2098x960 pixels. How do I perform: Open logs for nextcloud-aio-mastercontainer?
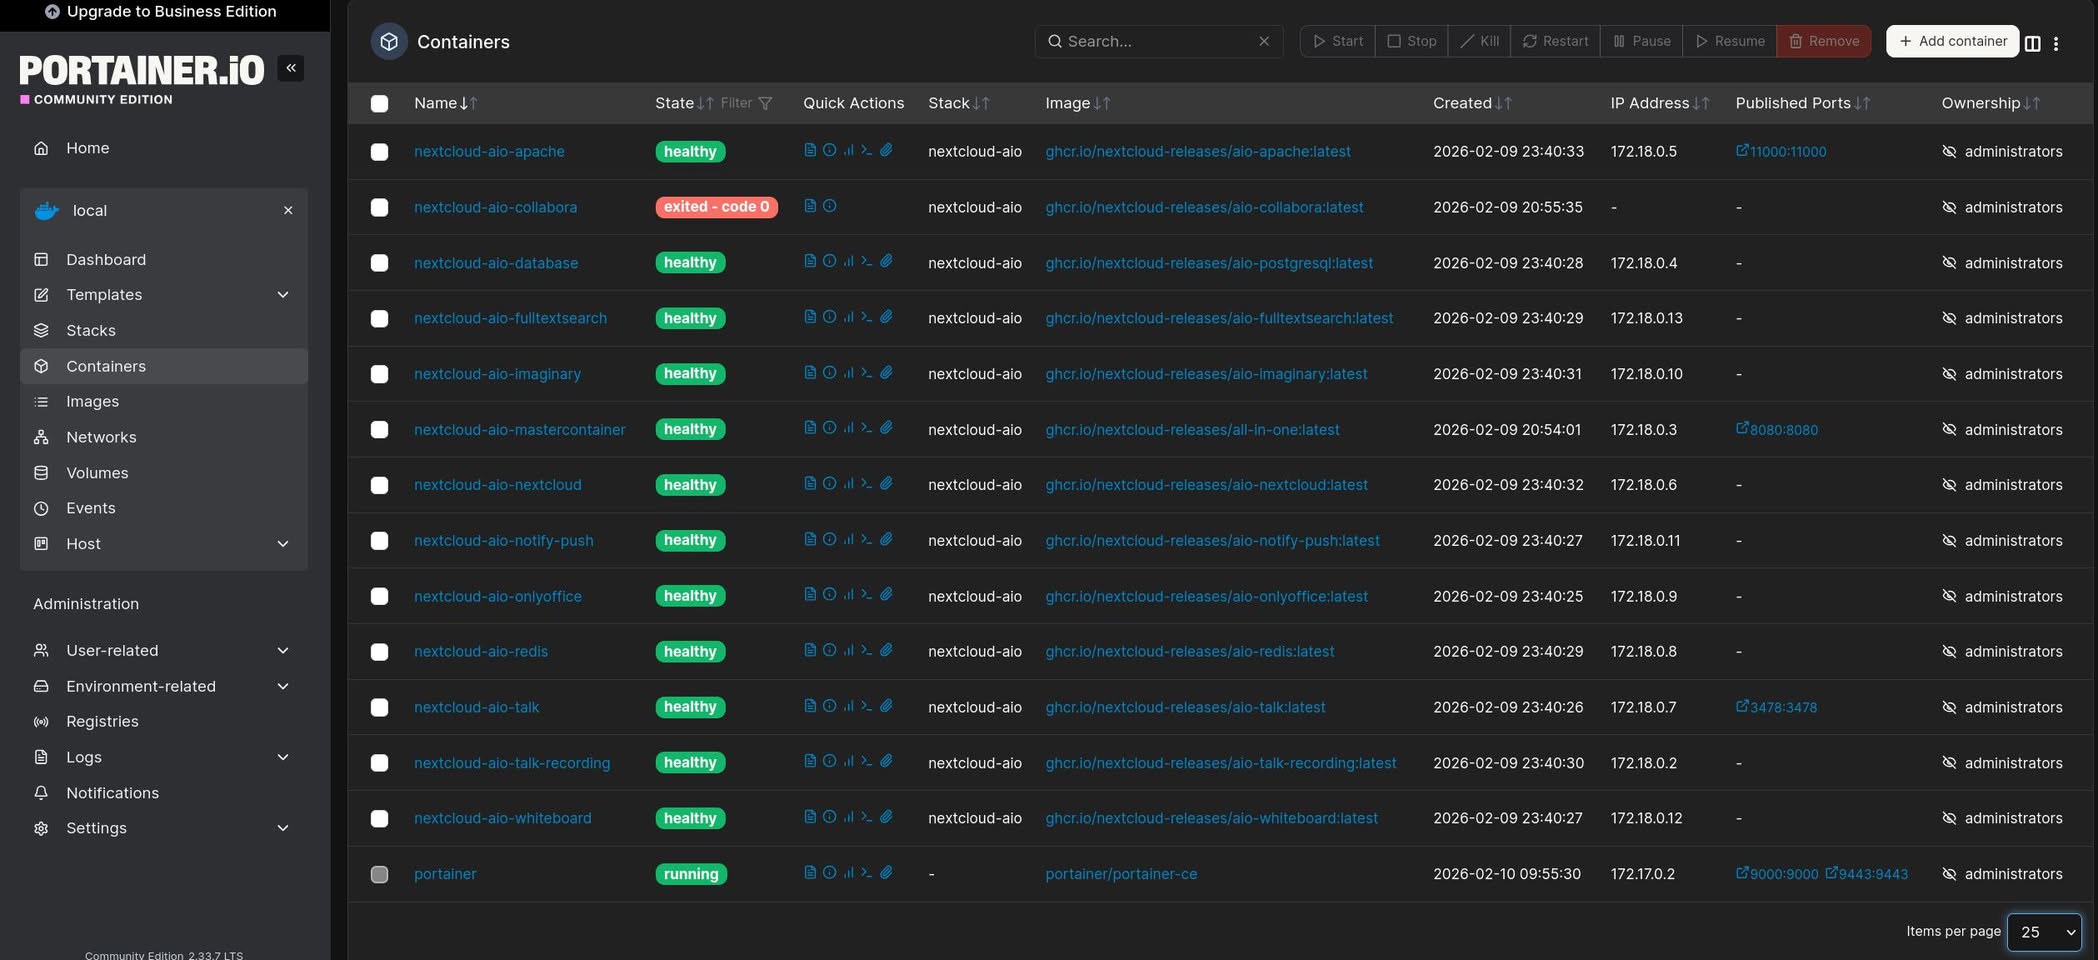[810, 428]
